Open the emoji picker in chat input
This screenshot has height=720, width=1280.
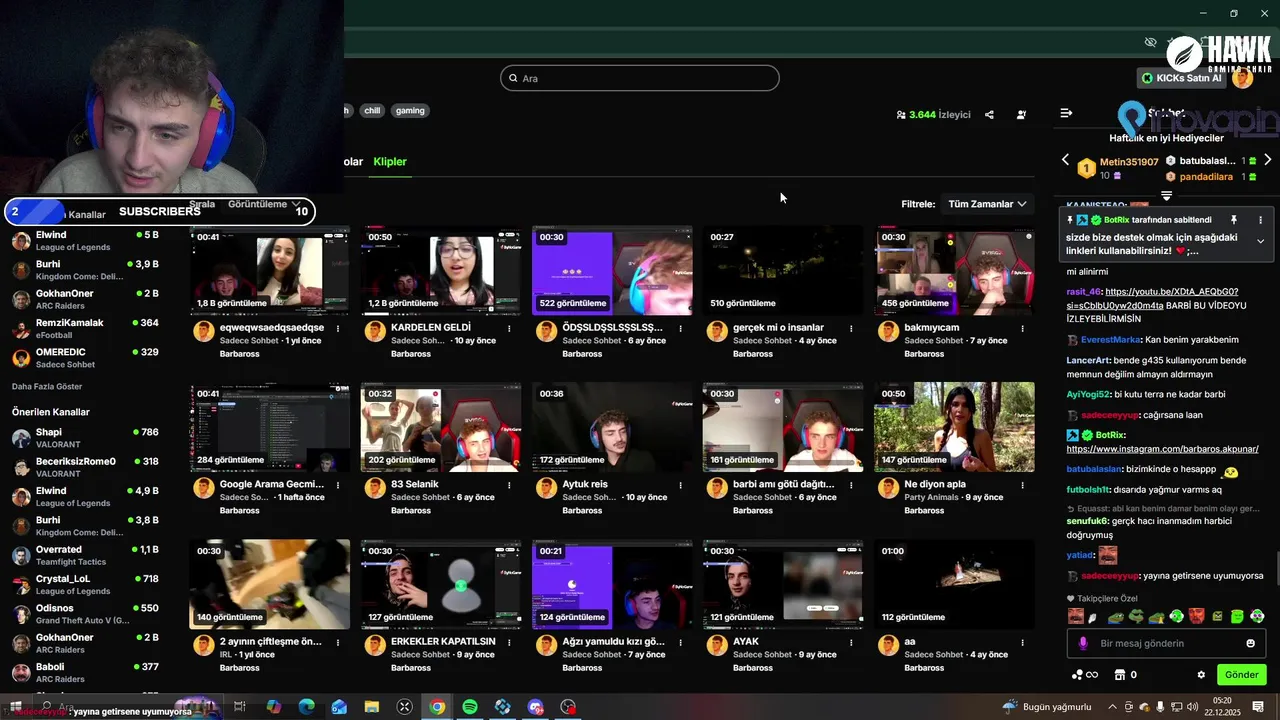pos(1250,644)
